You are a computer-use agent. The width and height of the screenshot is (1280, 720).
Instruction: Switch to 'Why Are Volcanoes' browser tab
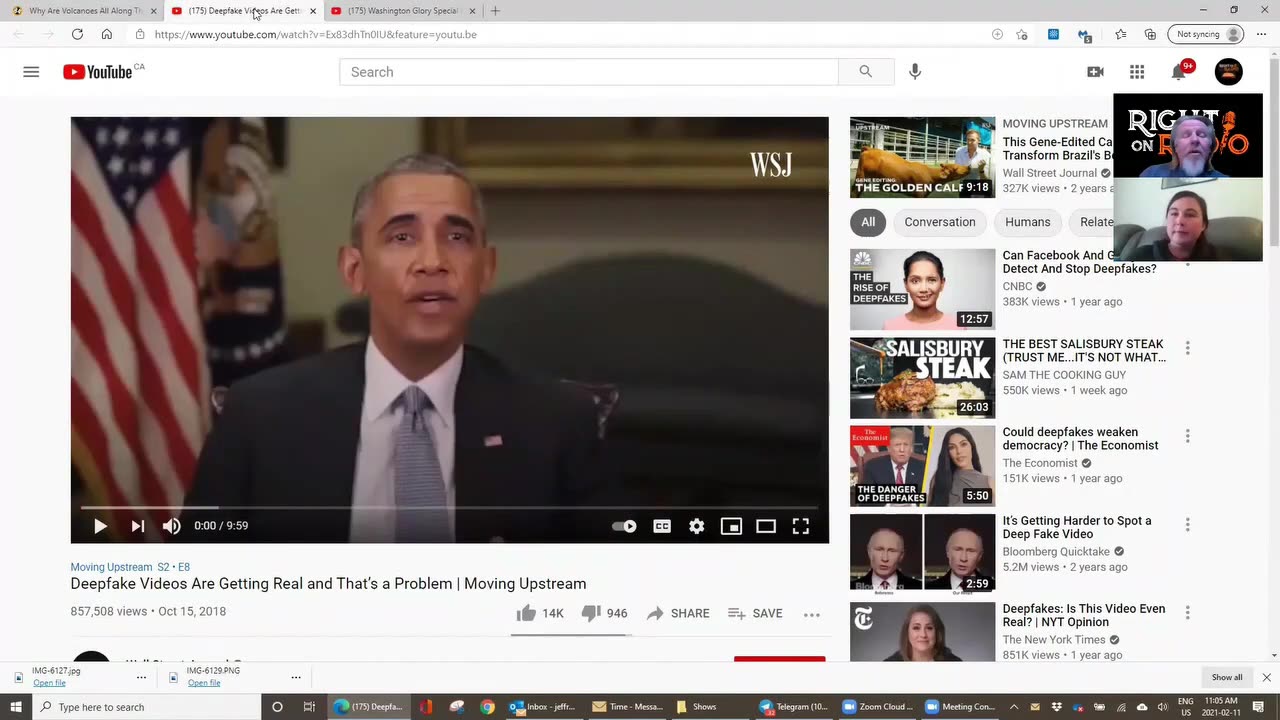[85, 11]
